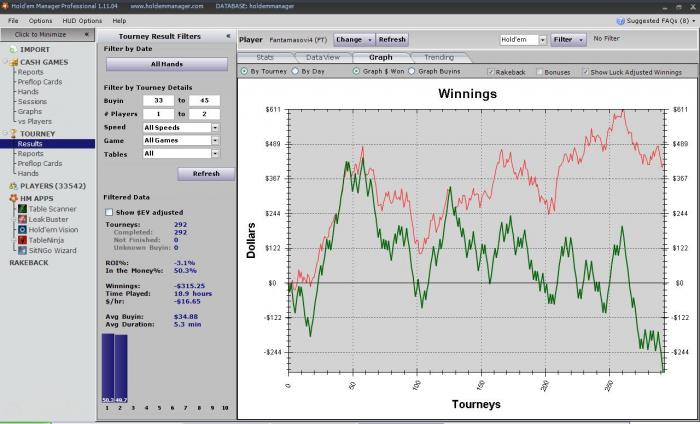Select the Graph Buyins radio button
This screenshot has width=700, height=424.
coord(412,71)
